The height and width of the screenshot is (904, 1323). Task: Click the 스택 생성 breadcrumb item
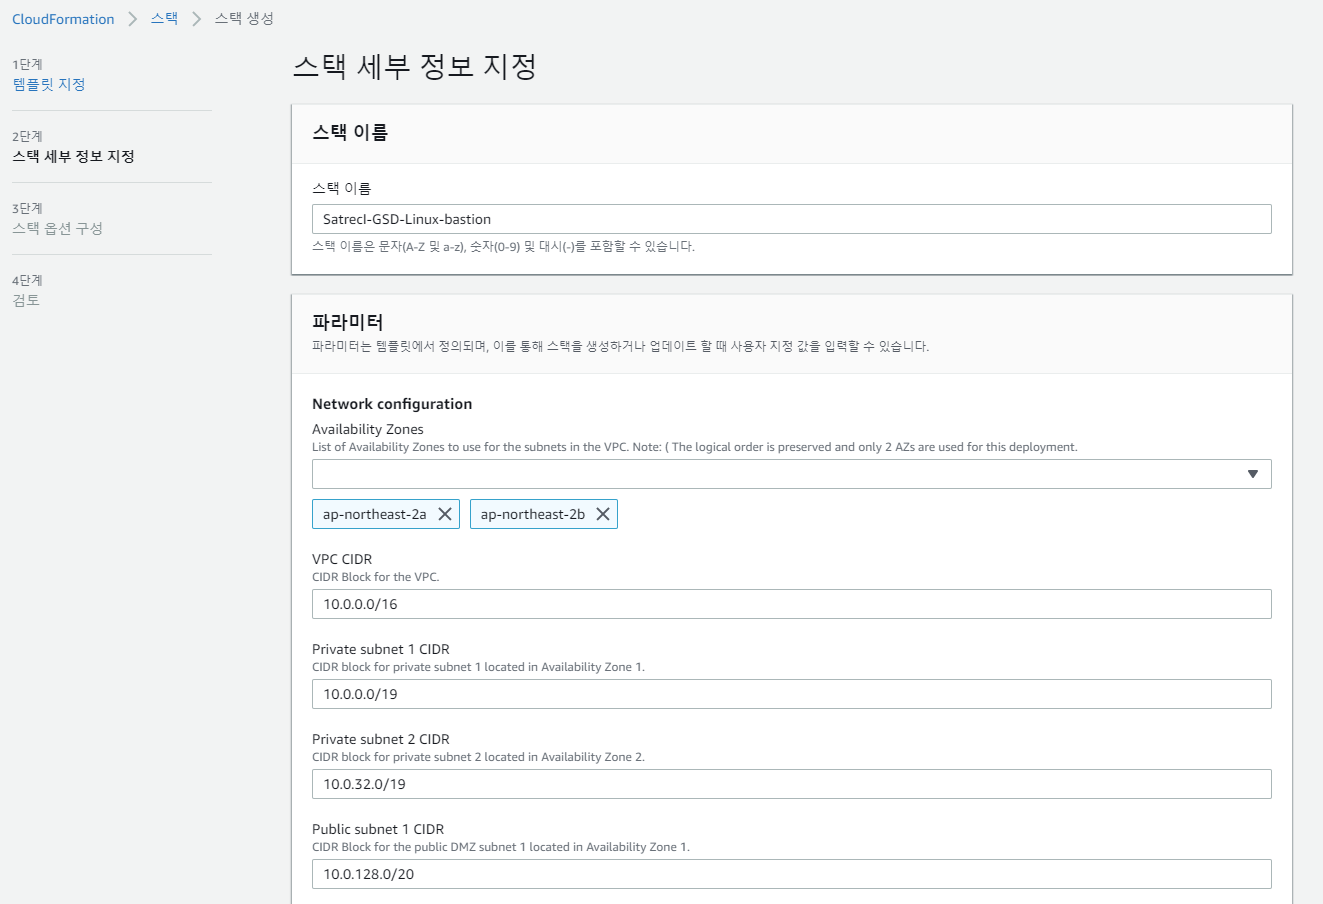244,19
